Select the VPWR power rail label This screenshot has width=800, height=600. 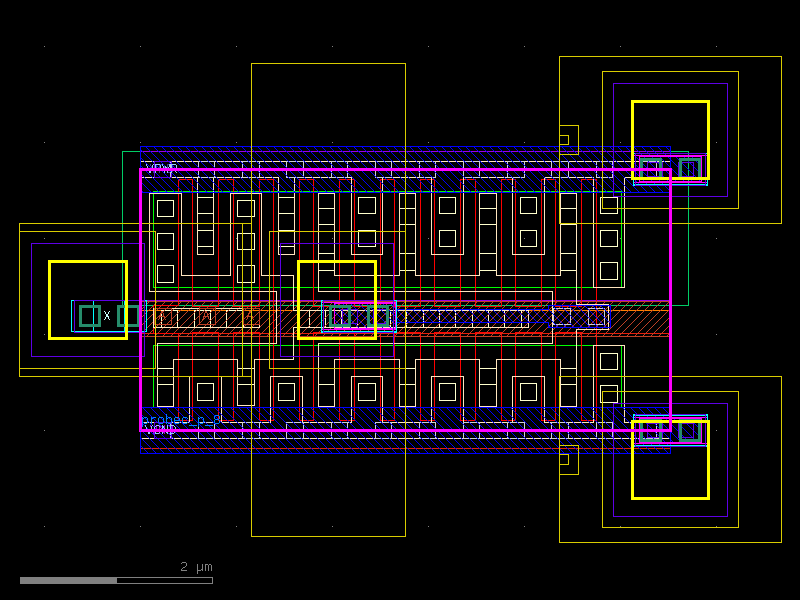(162, 166)
